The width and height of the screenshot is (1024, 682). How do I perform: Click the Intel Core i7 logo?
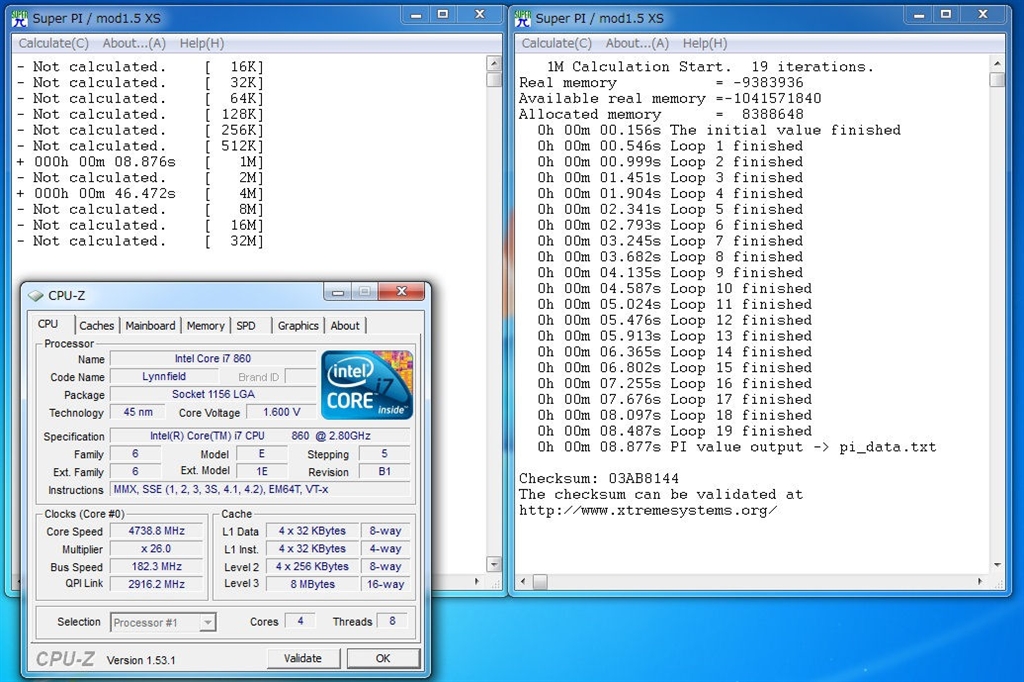click(367, 384)
